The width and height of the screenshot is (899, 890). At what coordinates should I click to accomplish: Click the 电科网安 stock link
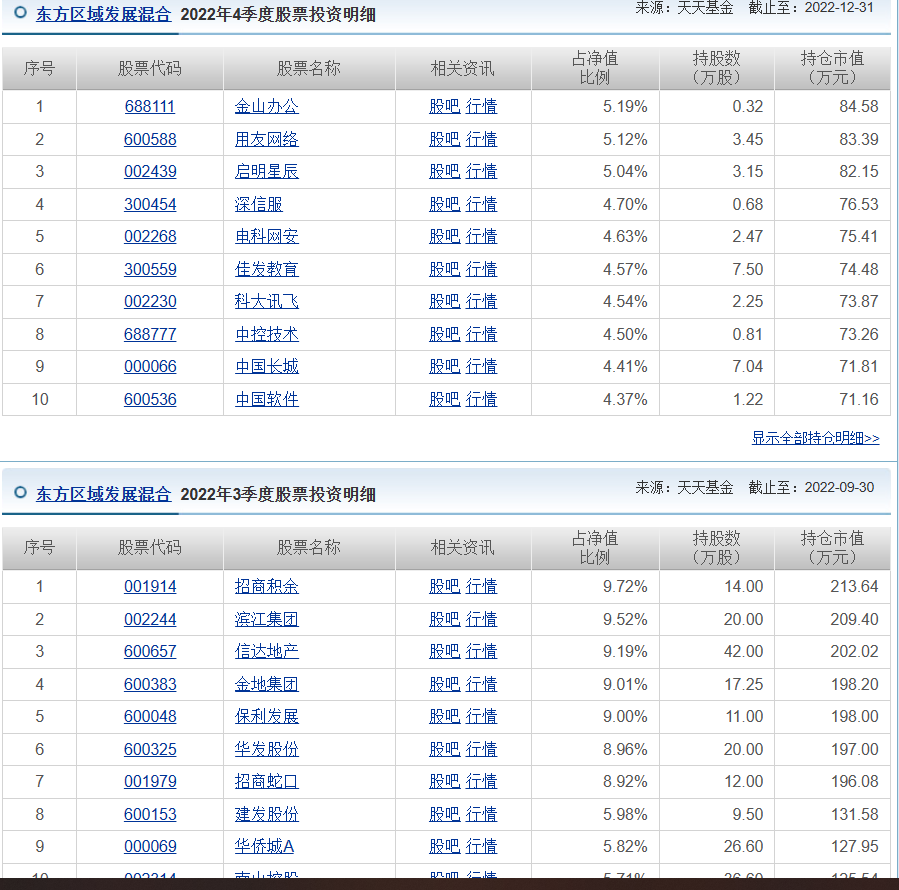pos(267,236)
